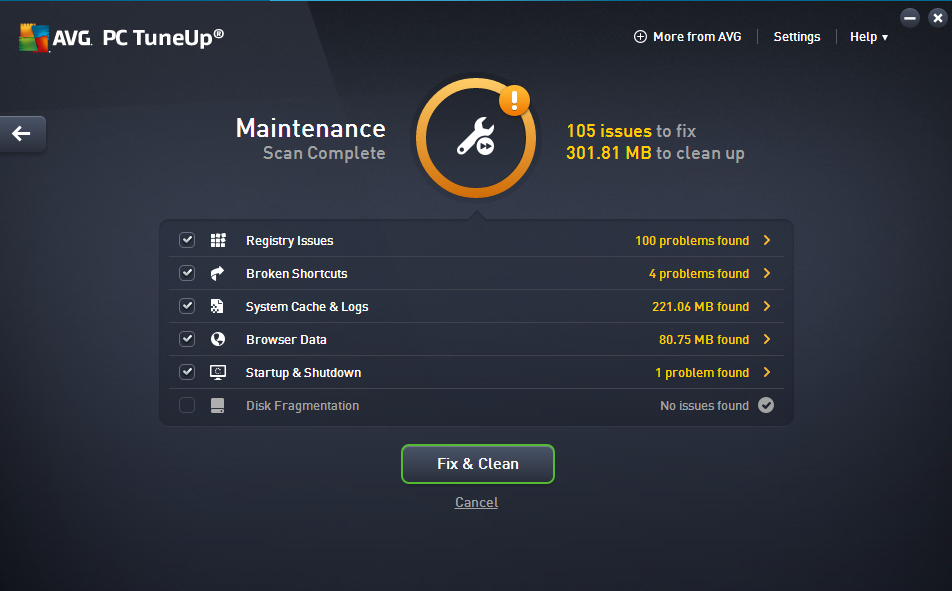Click the System Cache & Logs file icon
Image resolution: width=952 pixels, height=591 pixels.
click(x=217, y=306)
